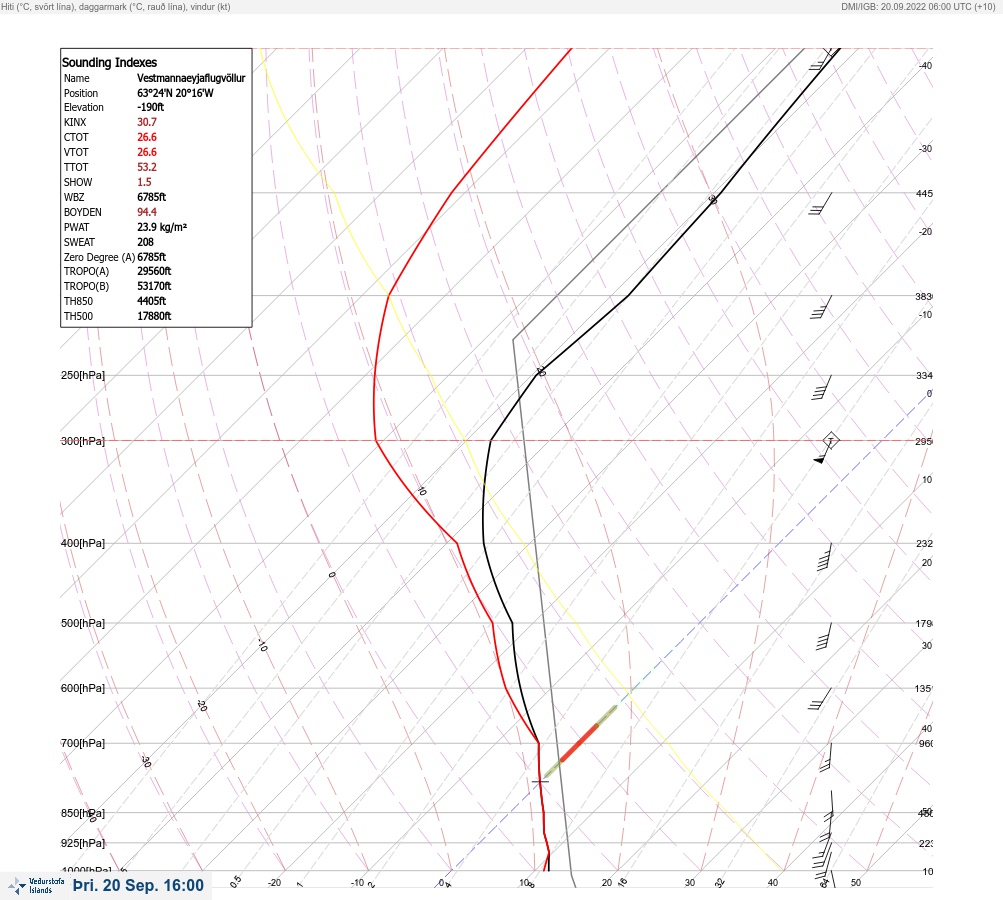
Task: Click the 400[hPa] pressure label
Action: click(x=83, y=543)
